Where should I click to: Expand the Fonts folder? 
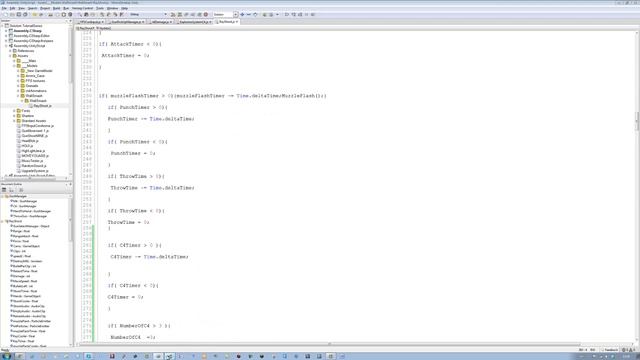pyautogui.click(x=14, y=111)
